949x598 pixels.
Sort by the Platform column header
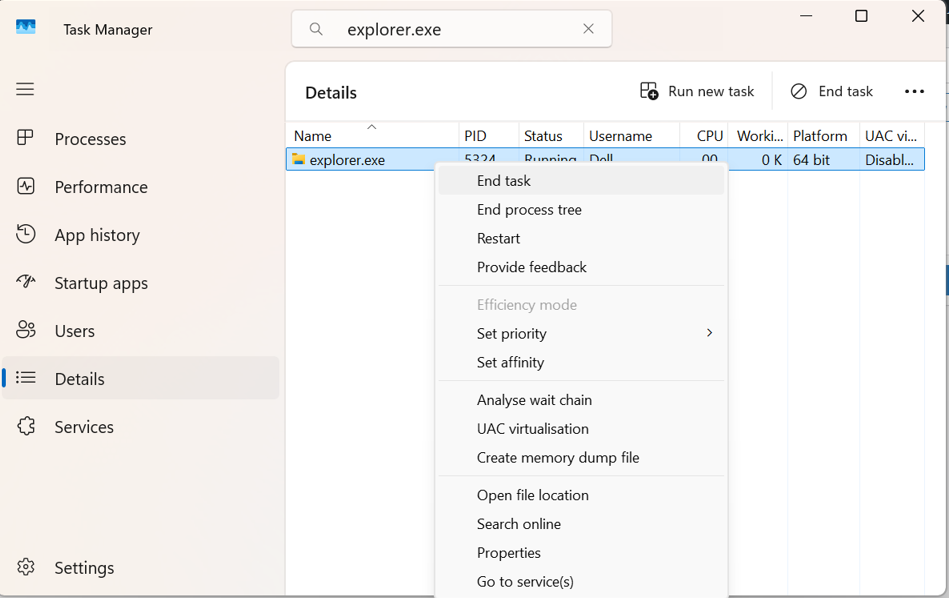[x=823, y=136]
